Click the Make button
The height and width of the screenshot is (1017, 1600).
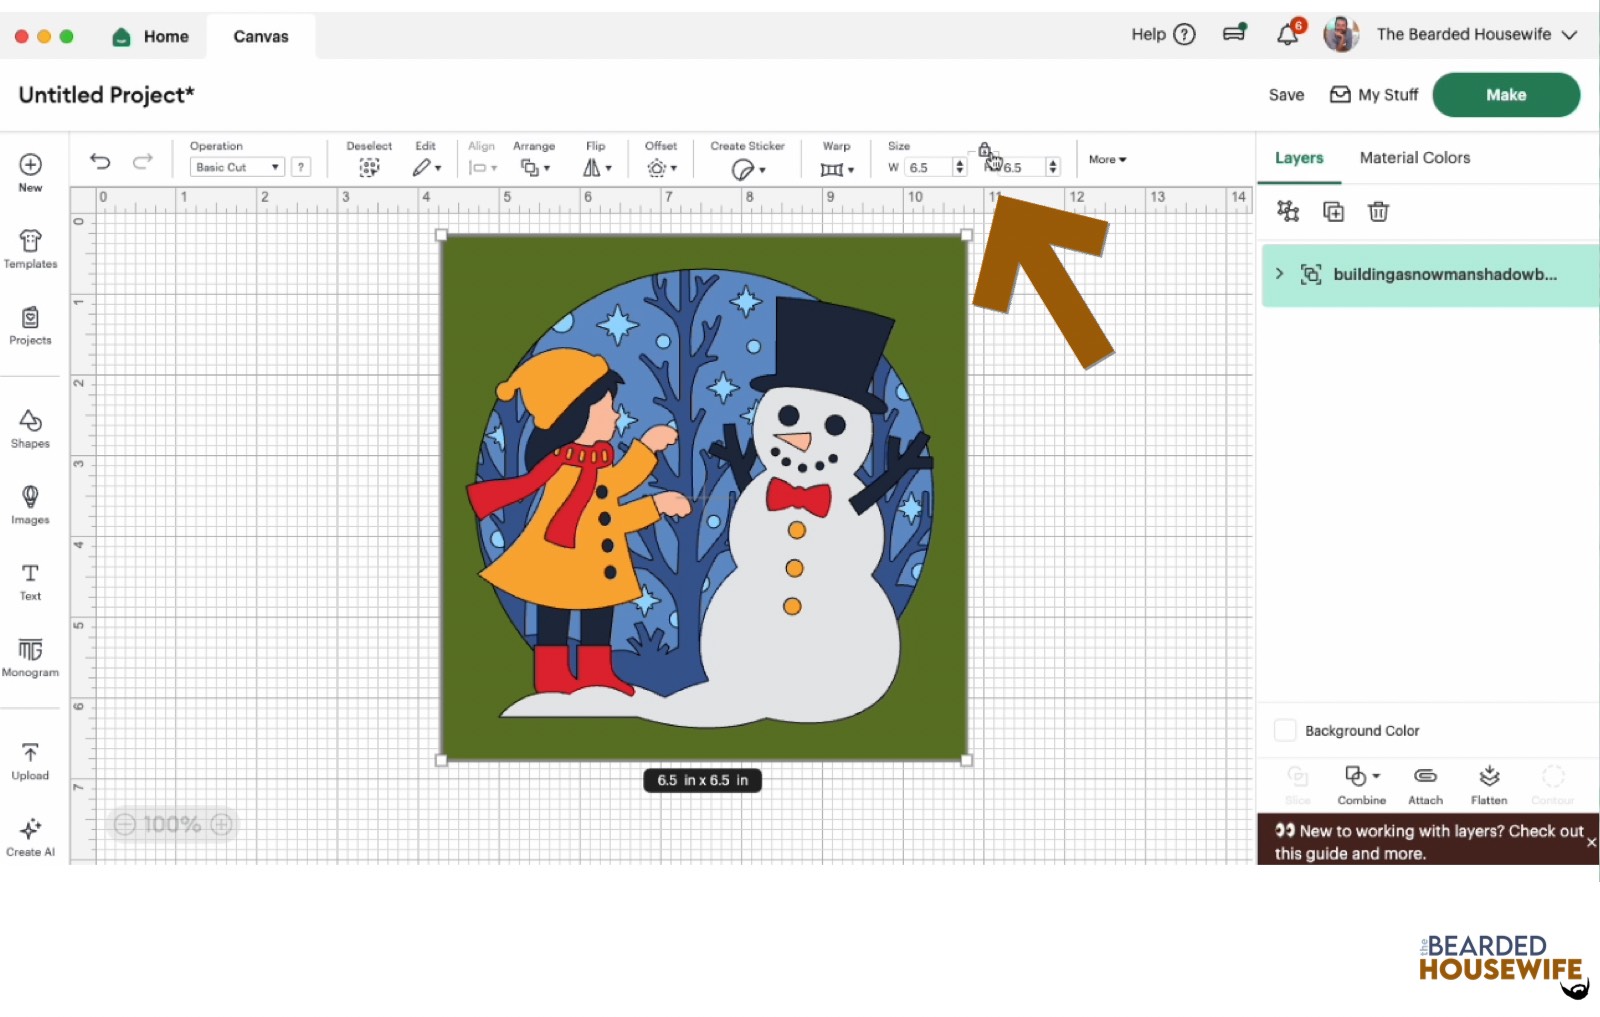click(x=1505, y=94)
